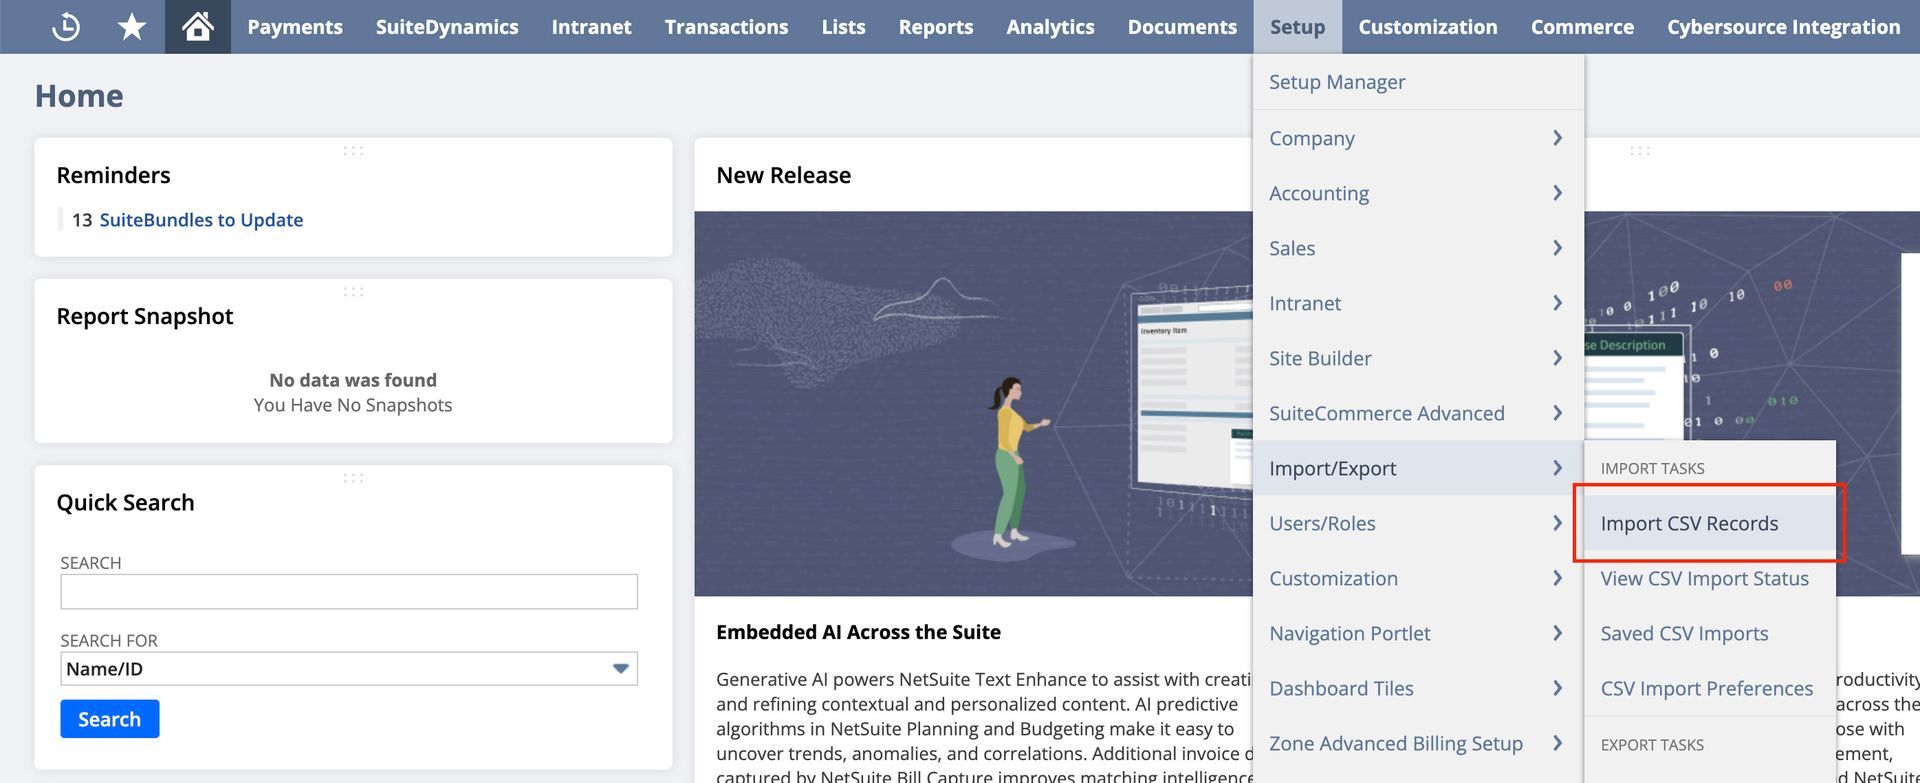Viewport: 1920px width, 783px height.
Task: Click the Quick Search text field
Action: pyautogui.click(x=349, y=591)
